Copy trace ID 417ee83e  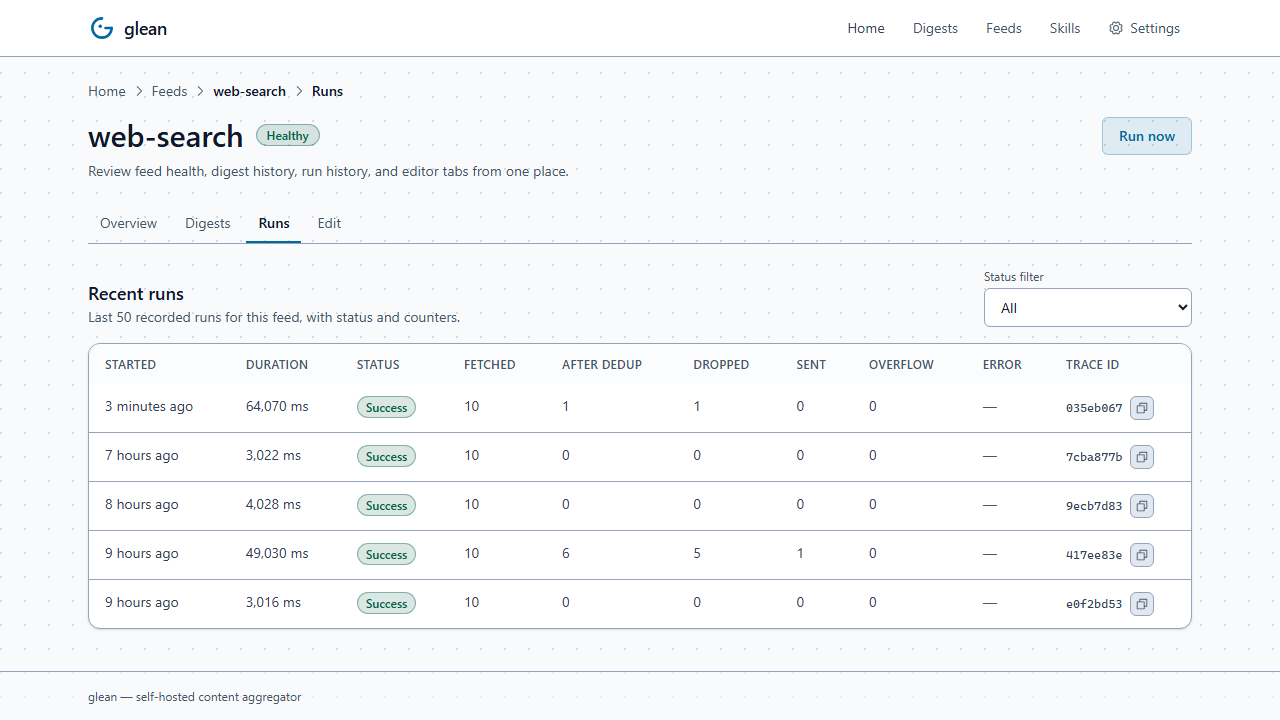point(1141,555)
